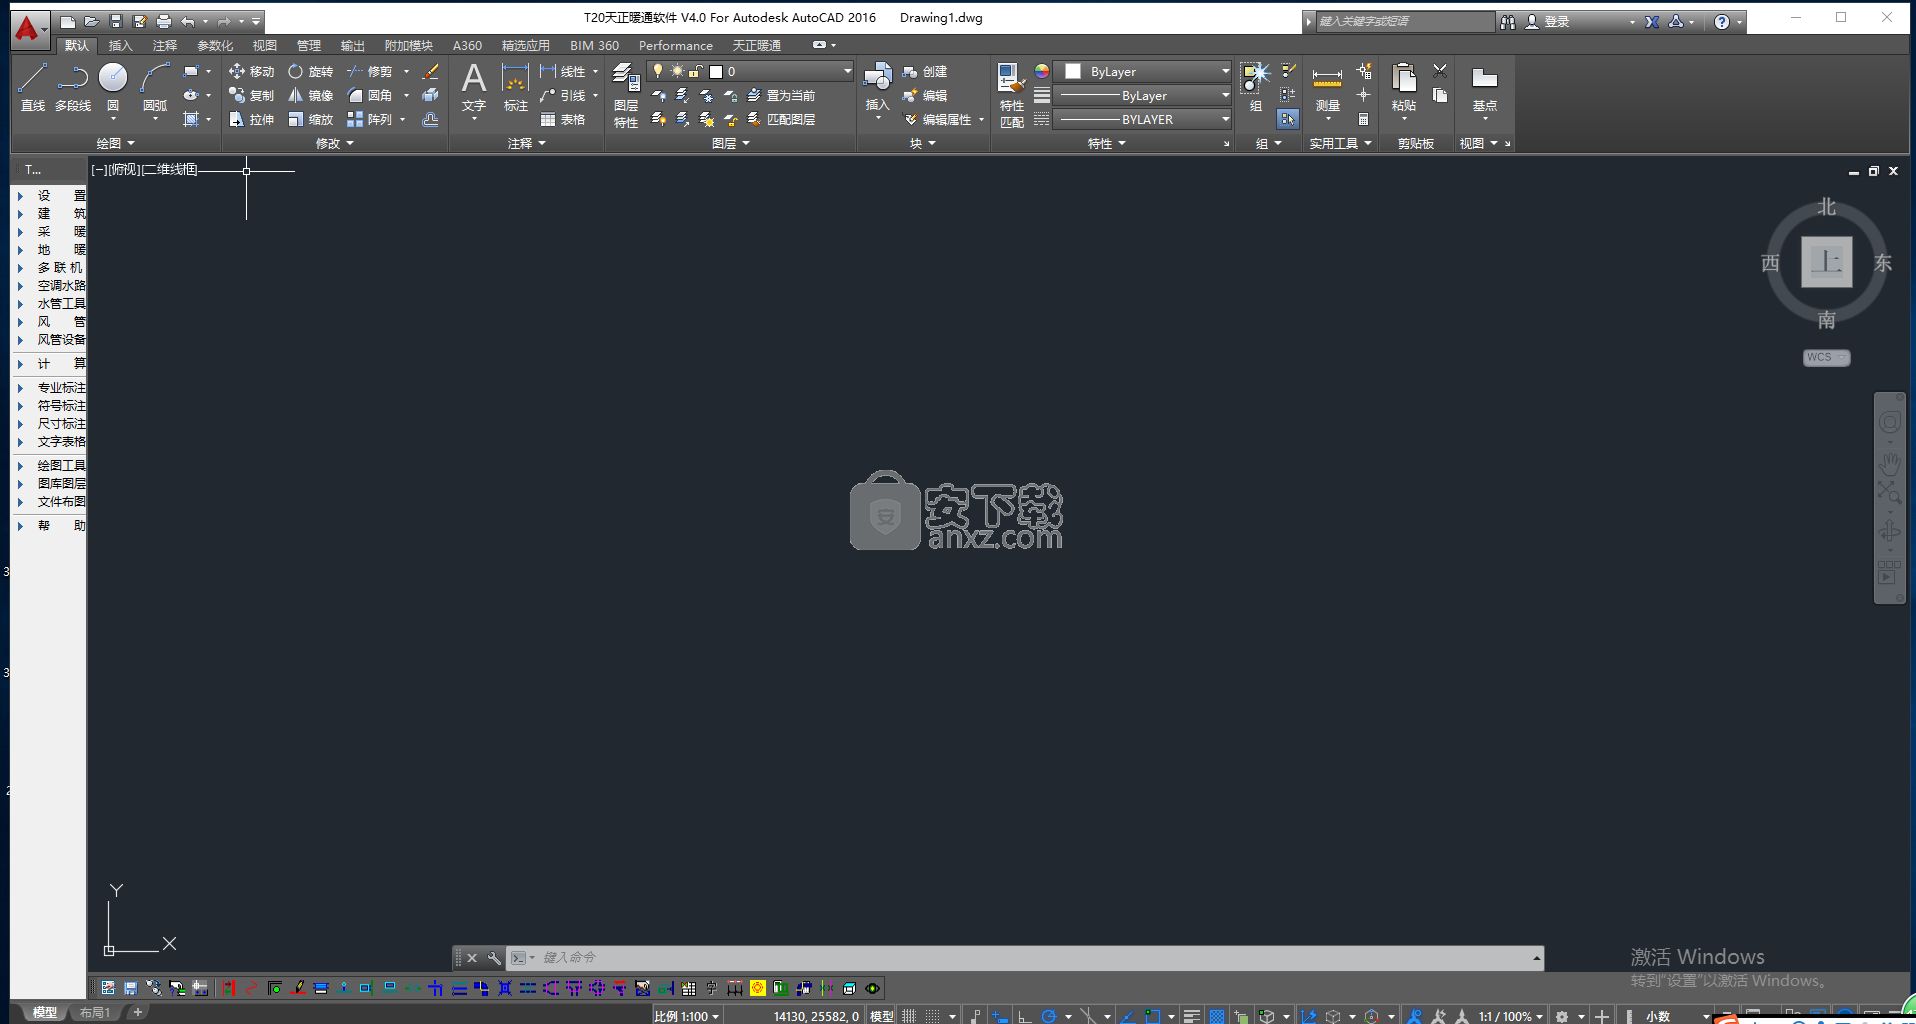Click the object color wheel icon

[x=1042, y=71]
